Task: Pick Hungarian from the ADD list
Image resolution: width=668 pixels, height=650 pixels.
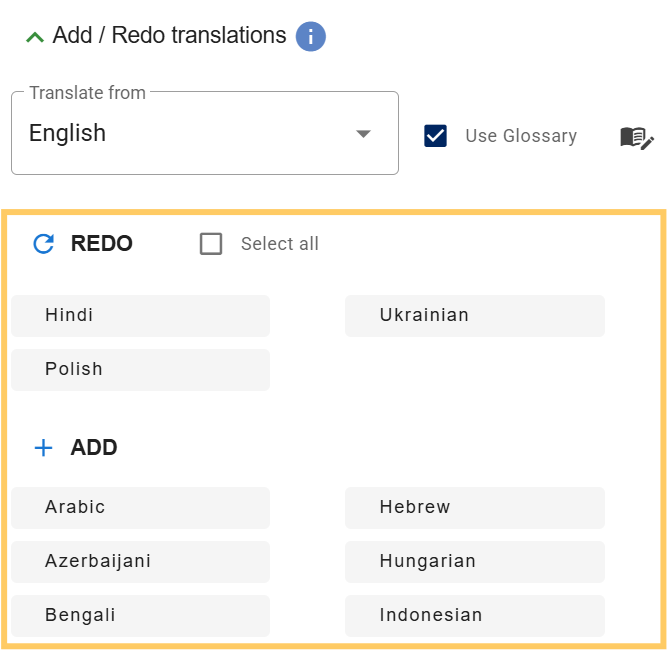Action: (474, 562)
